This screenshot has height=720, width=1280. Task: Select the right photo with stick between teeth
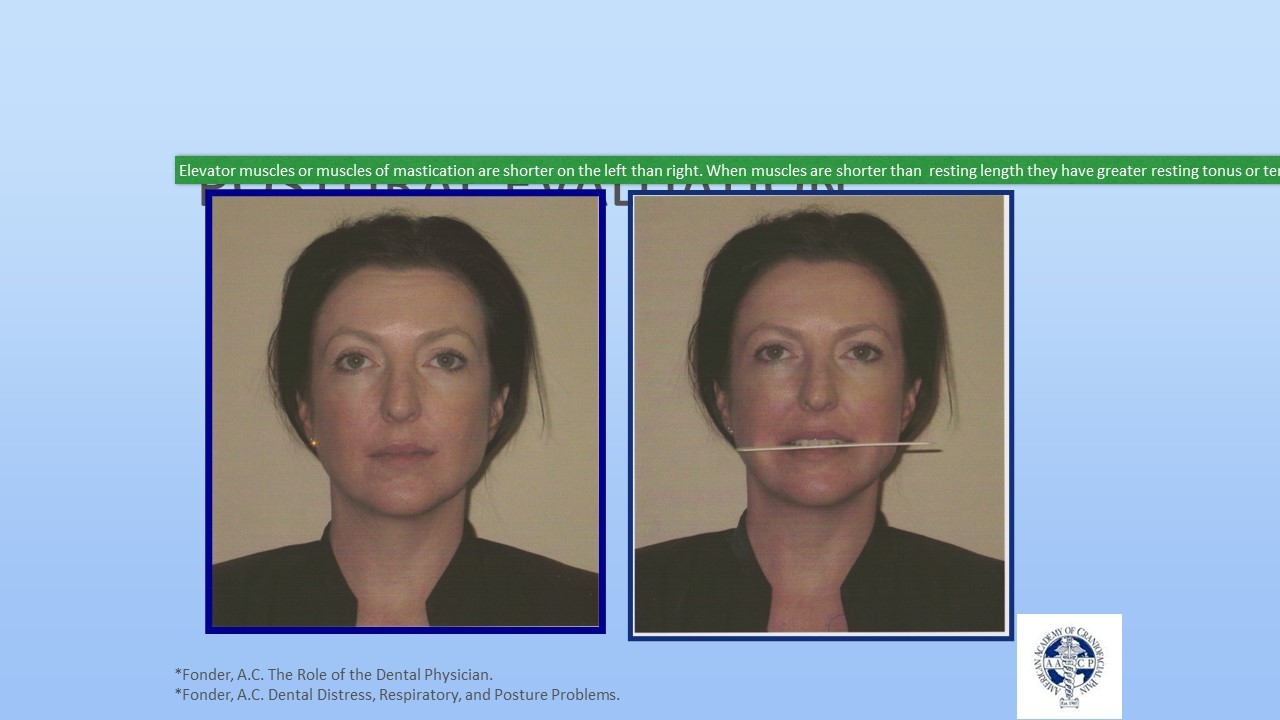tap(820, 415)
